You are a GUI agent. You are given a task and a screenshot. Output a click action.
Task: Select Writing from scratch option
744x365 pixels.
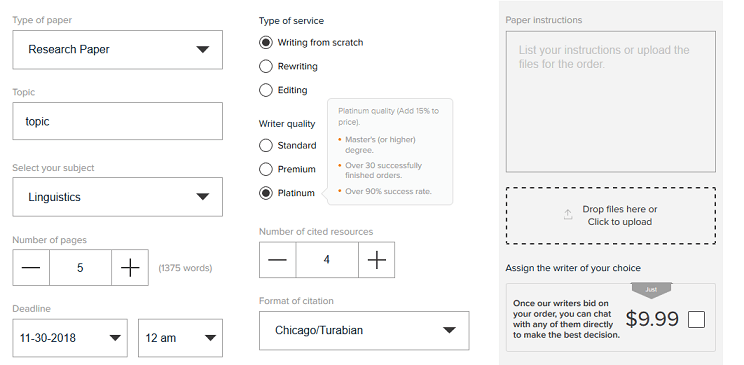point(266,42)
